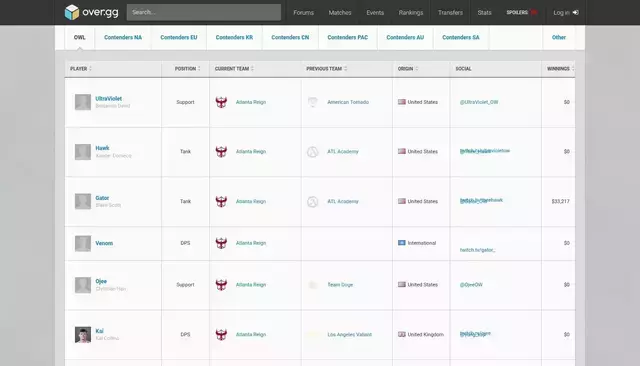
Task: Open Team Doge previous team link
Action: (340, 284)
